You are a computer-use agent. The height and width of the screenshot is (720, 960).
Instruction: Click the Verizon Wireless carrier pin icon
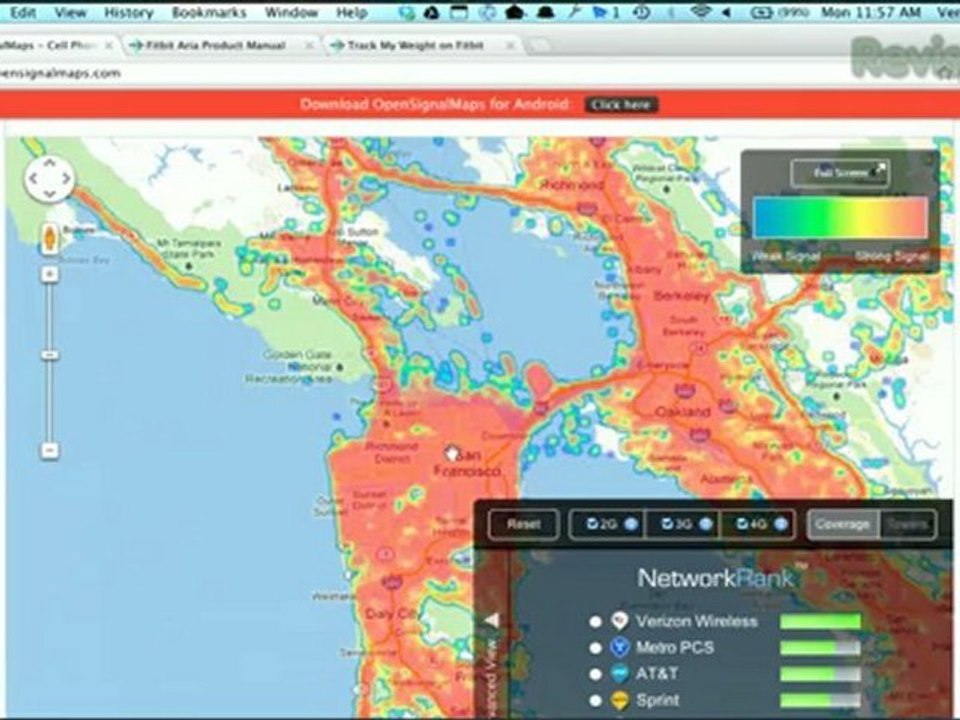[x=620, y=621]
